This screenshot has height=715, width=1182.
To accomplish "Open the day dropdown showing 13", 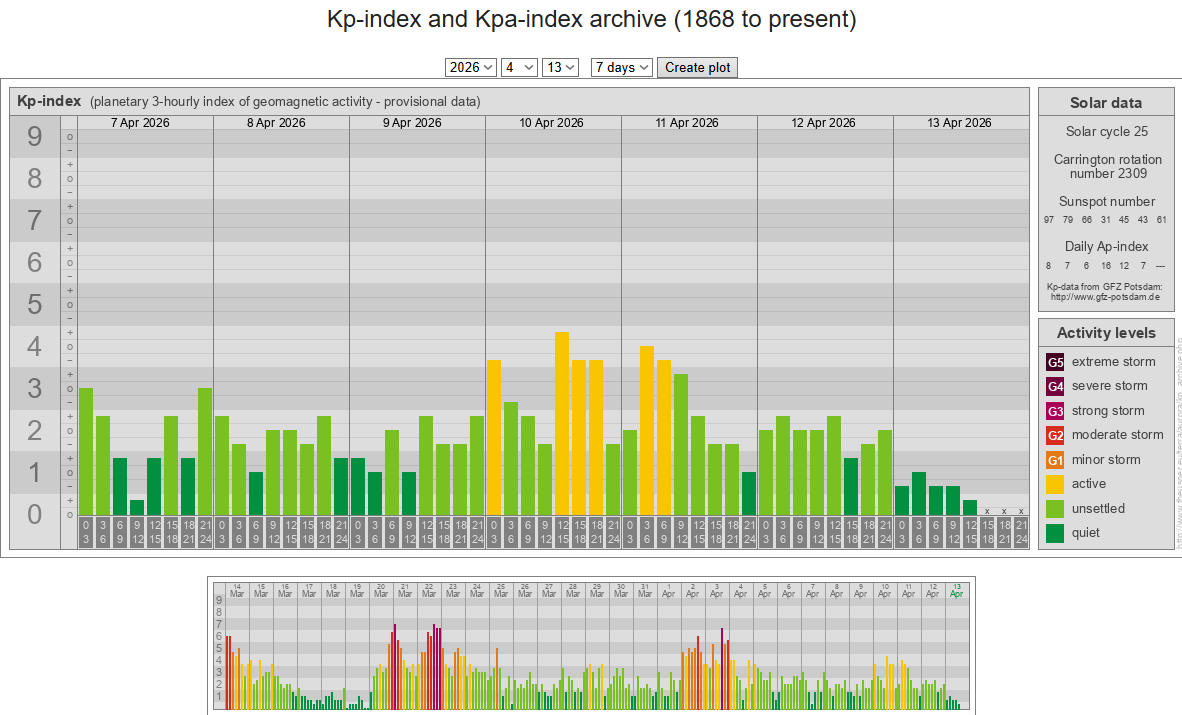I will point(560,67).
